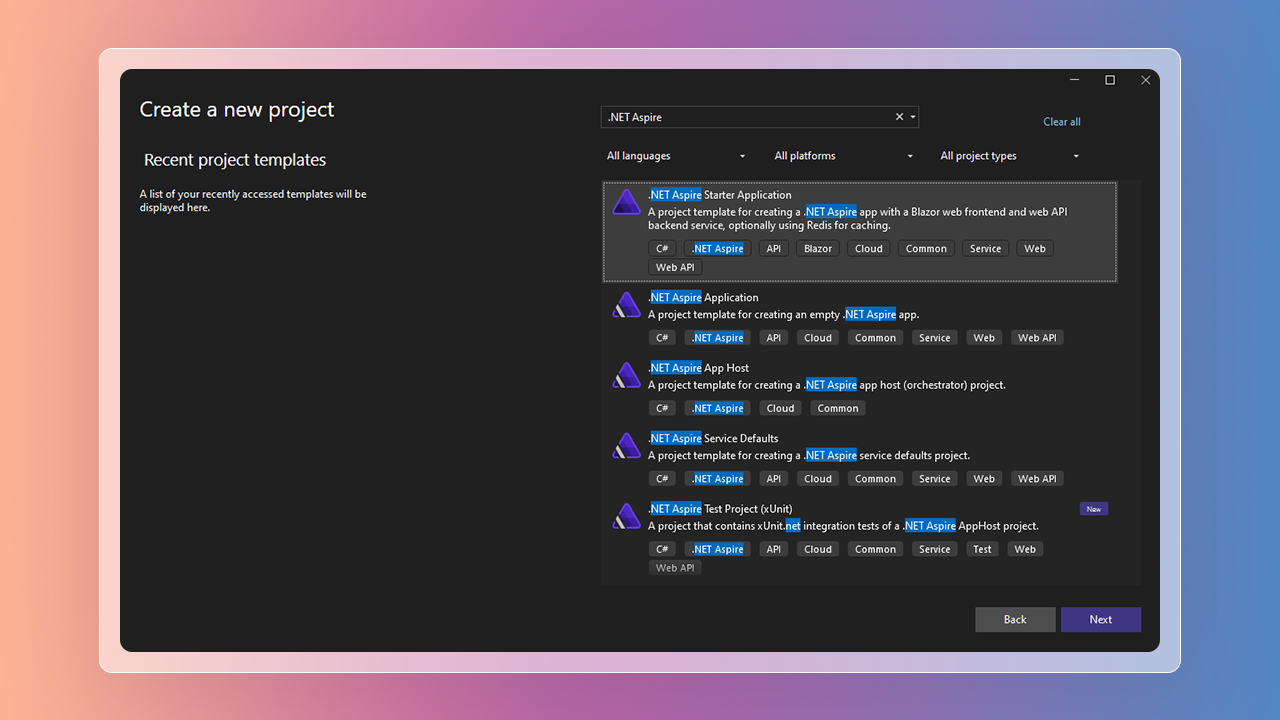Click Blazor tag on Starter Application
This screenshot has height=720, width=1280.
tap(817, 249)
